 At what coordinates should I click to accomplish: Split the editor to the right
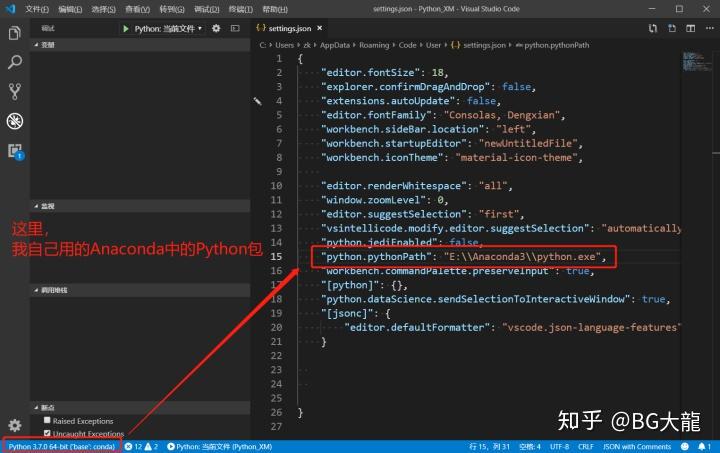click(690, 28)
